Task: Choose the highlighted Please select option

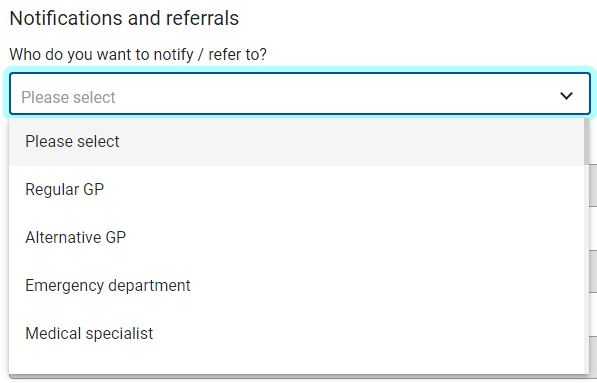Action: [x=296, y=142]
